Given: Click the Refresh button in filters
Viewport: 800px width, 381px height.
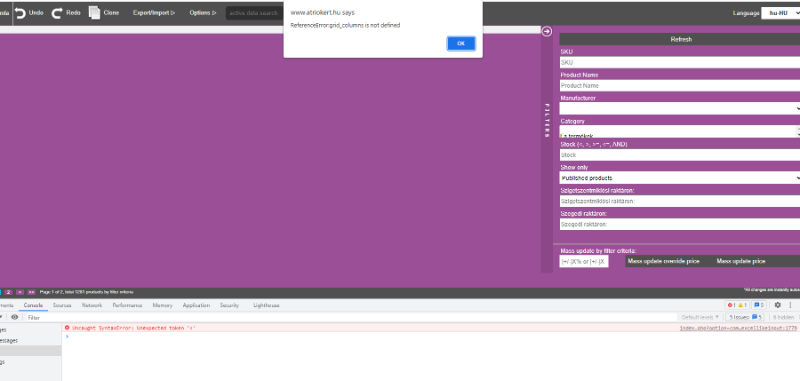Looking at the screenshot, I should tap(680, 39).
